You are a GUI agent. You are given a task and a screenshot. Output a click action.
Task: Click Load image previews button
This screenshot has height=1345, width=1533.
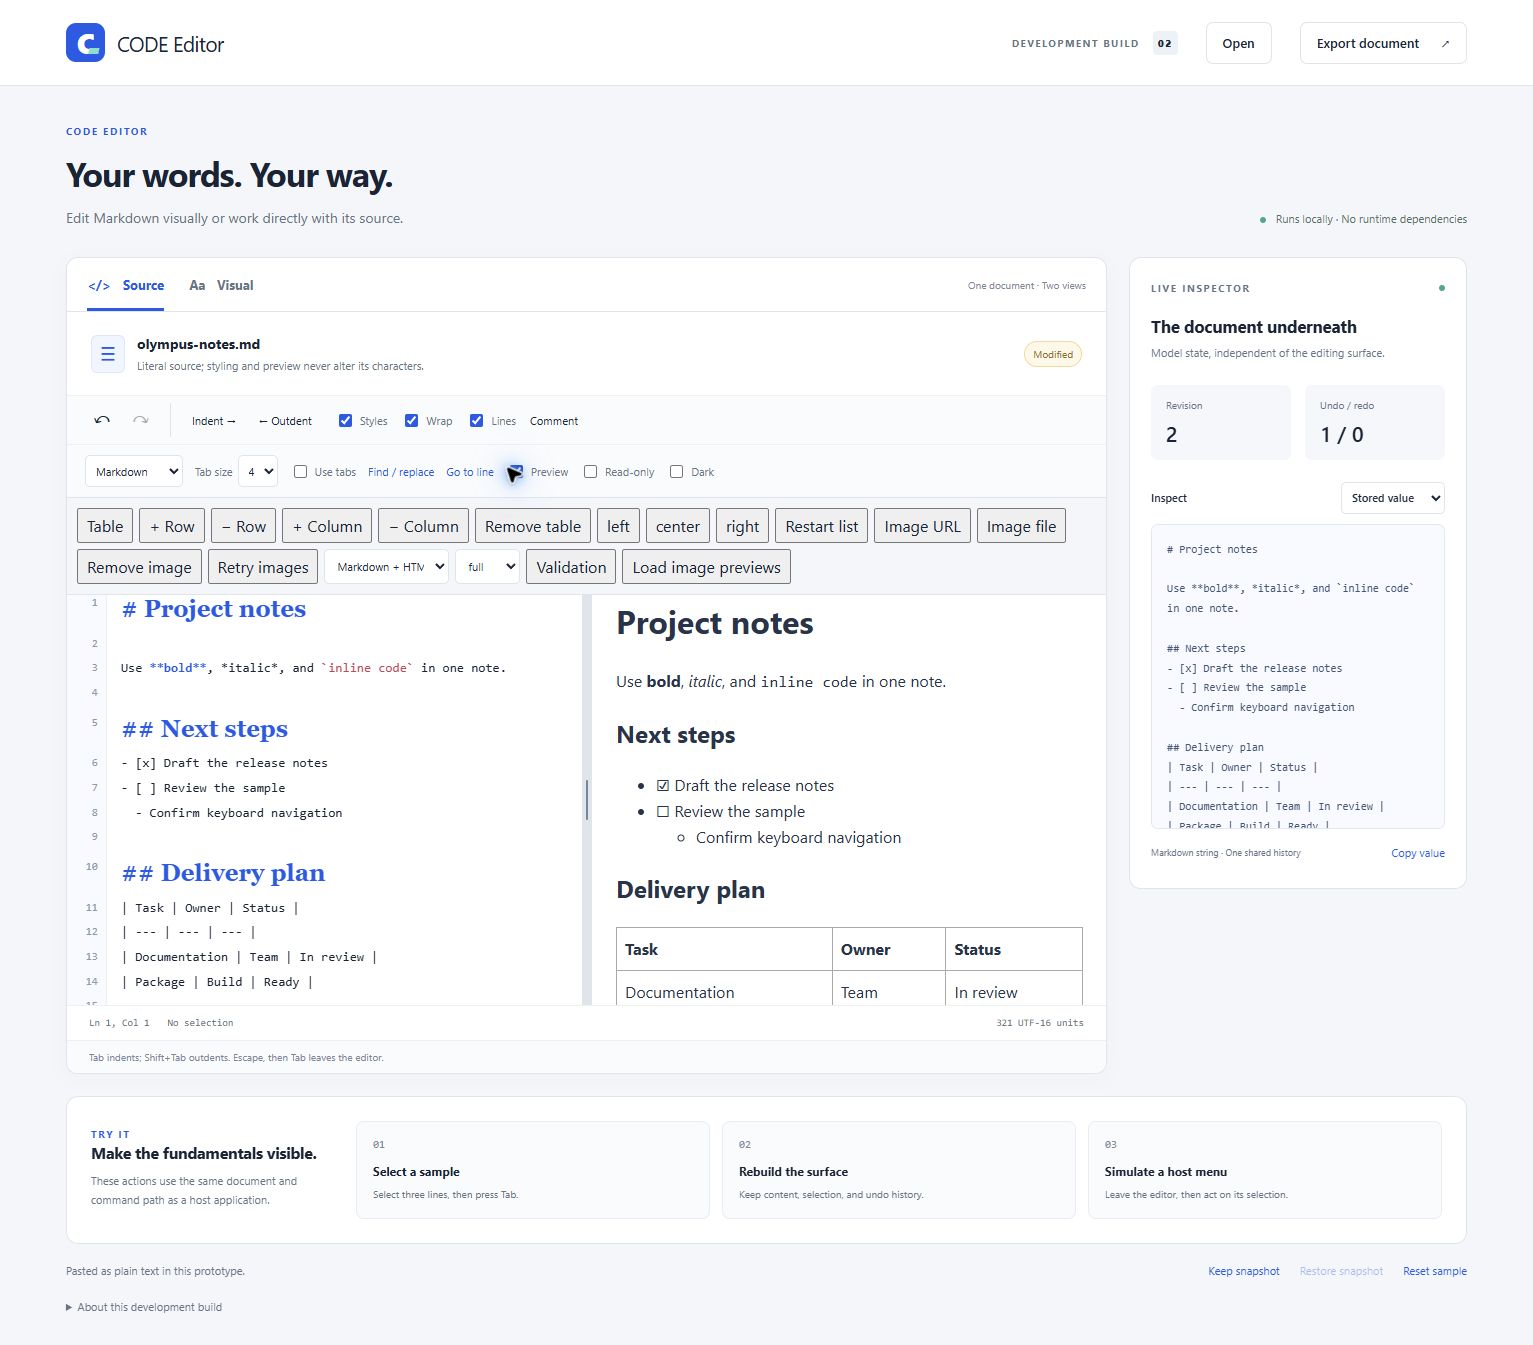706,567
